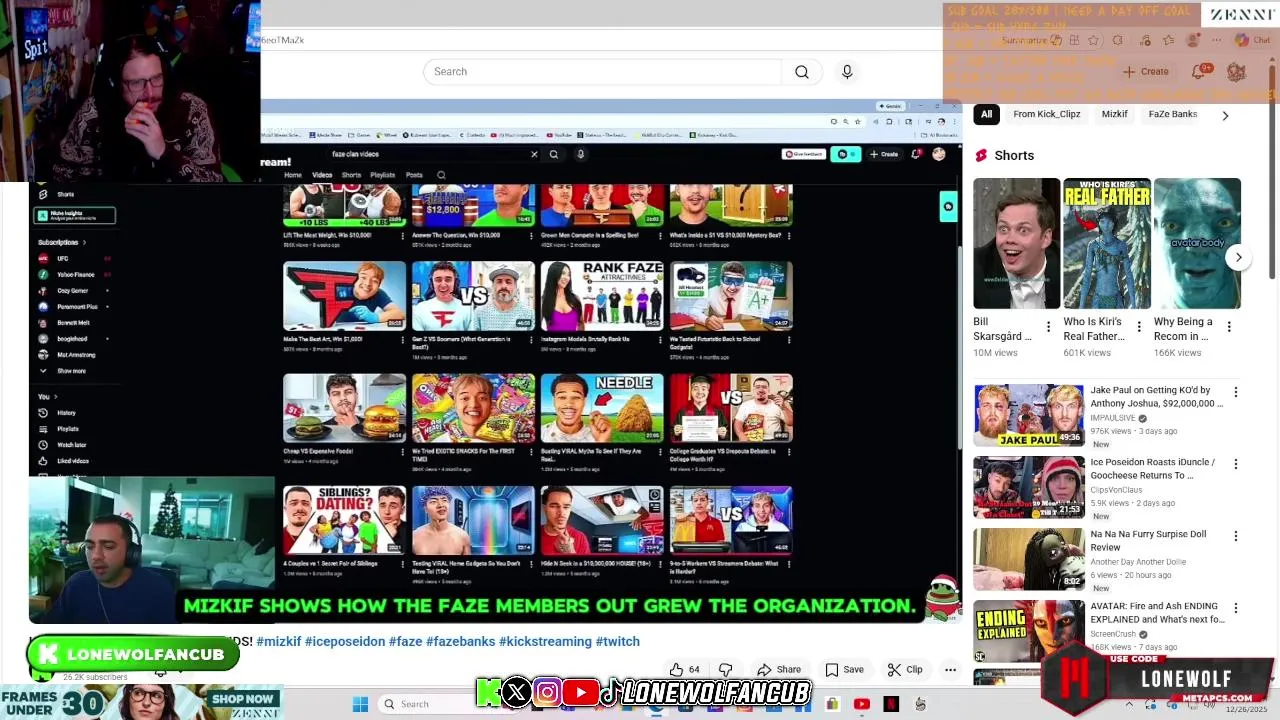The image size is (1280, 720).
Task: Show next Shorts with the arrow
Action: pyautogui.click(x=1238, y=257)
